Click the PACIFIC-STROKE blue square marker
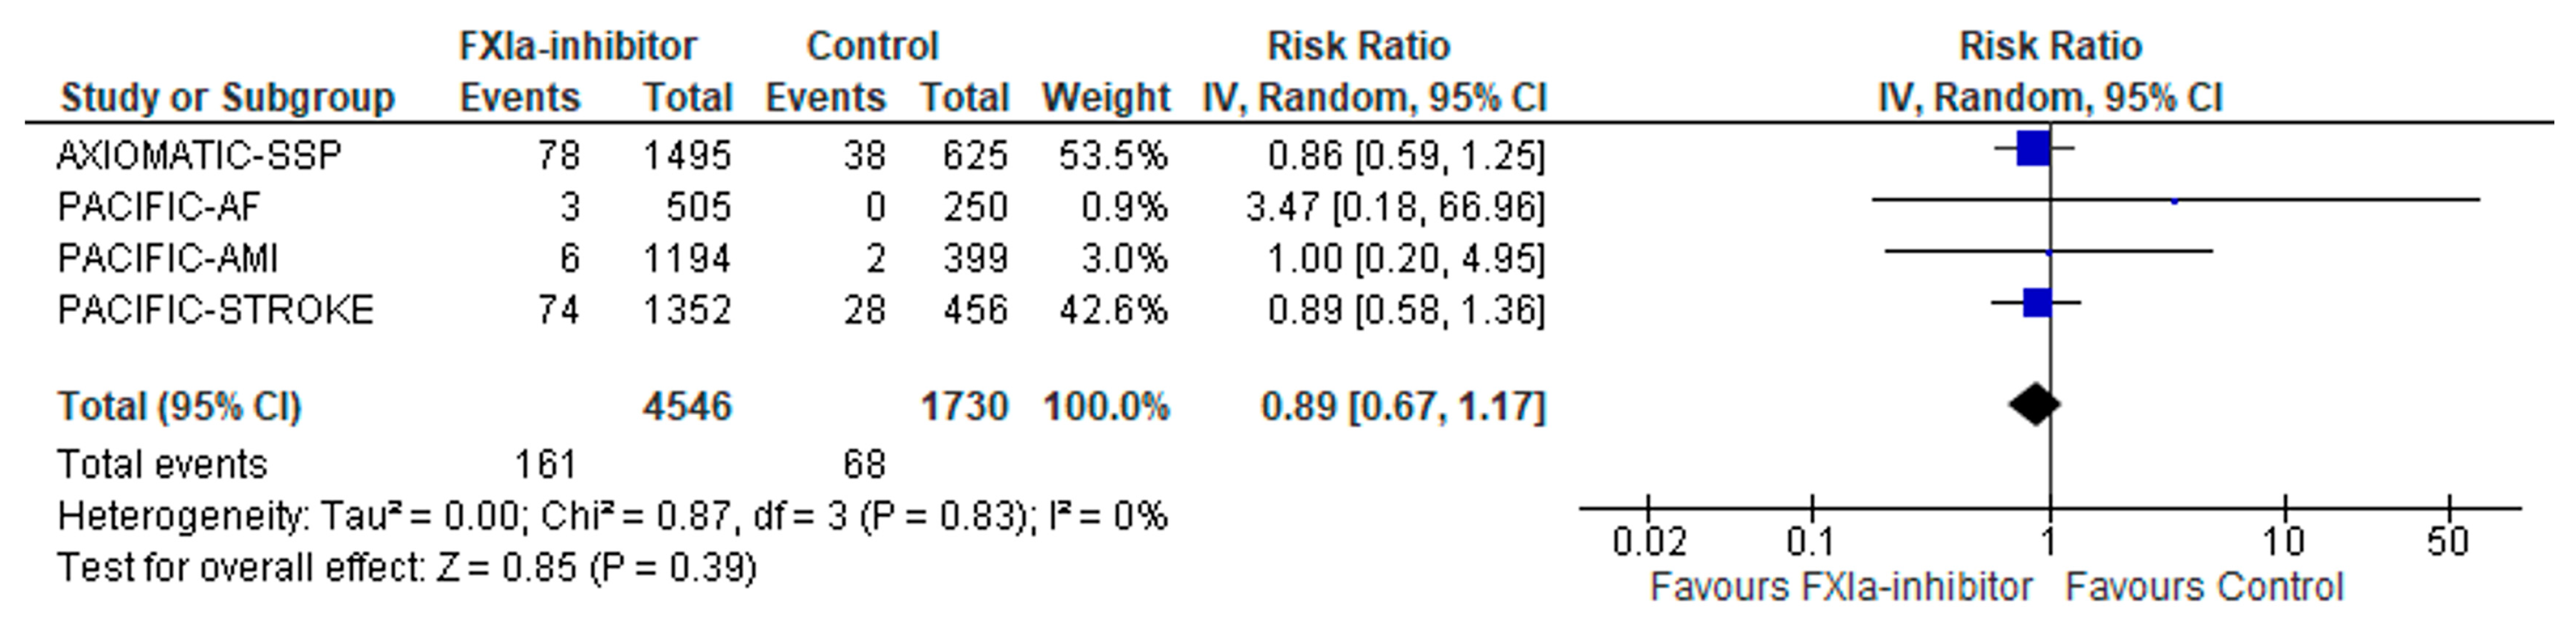This screenshot has width=2576, height=621. coord(2037,302)
